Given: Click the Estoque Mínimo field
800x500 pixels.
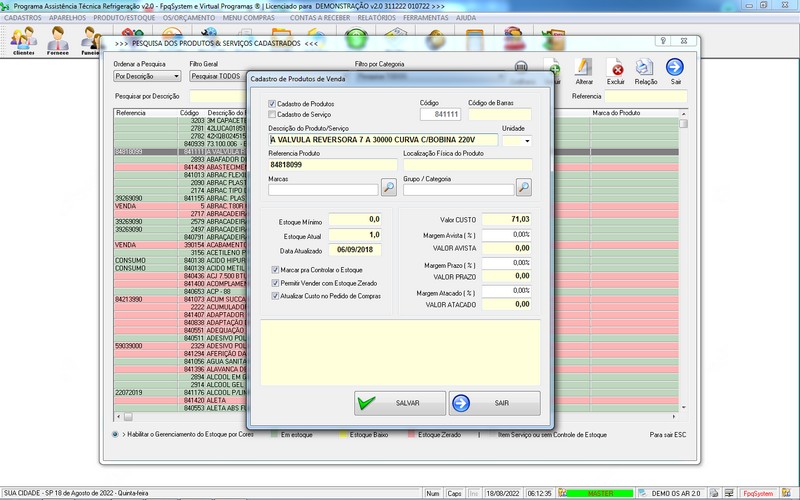Looking at the screenshot, I should [355, 219].
